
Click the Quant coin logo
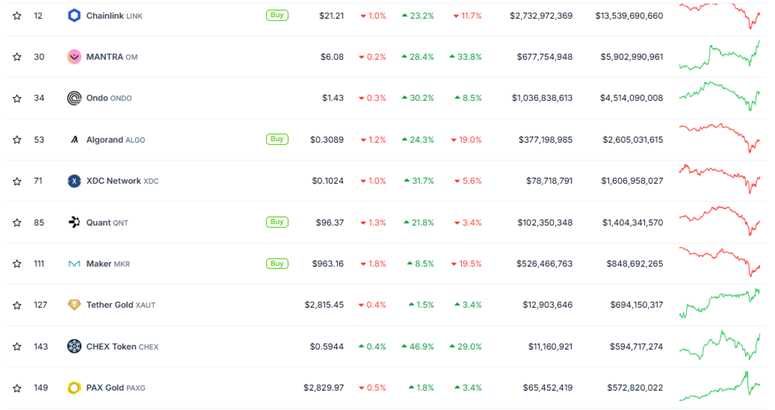pyautogui.click(x=74, y=222)
